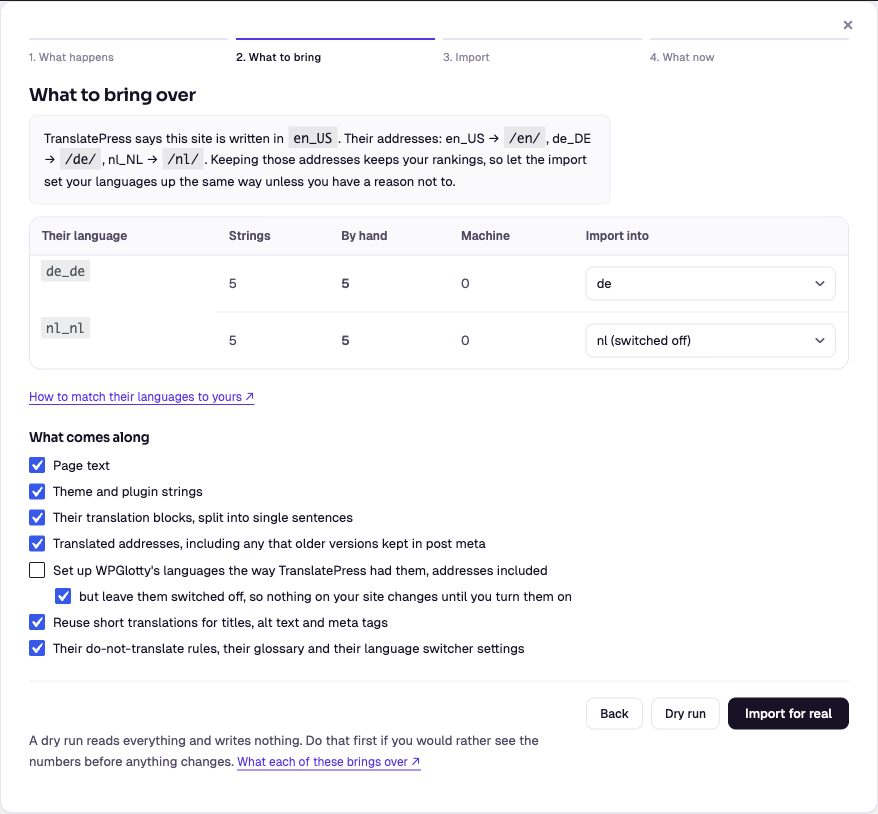Click the /en/ address code
This screenshot has height=814, width=878.
pyautogui.click(x=524, y=138)
